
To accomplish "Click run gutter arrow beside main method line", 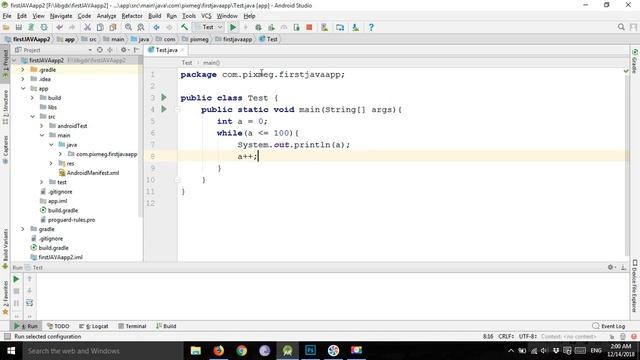I will point(164,109).
